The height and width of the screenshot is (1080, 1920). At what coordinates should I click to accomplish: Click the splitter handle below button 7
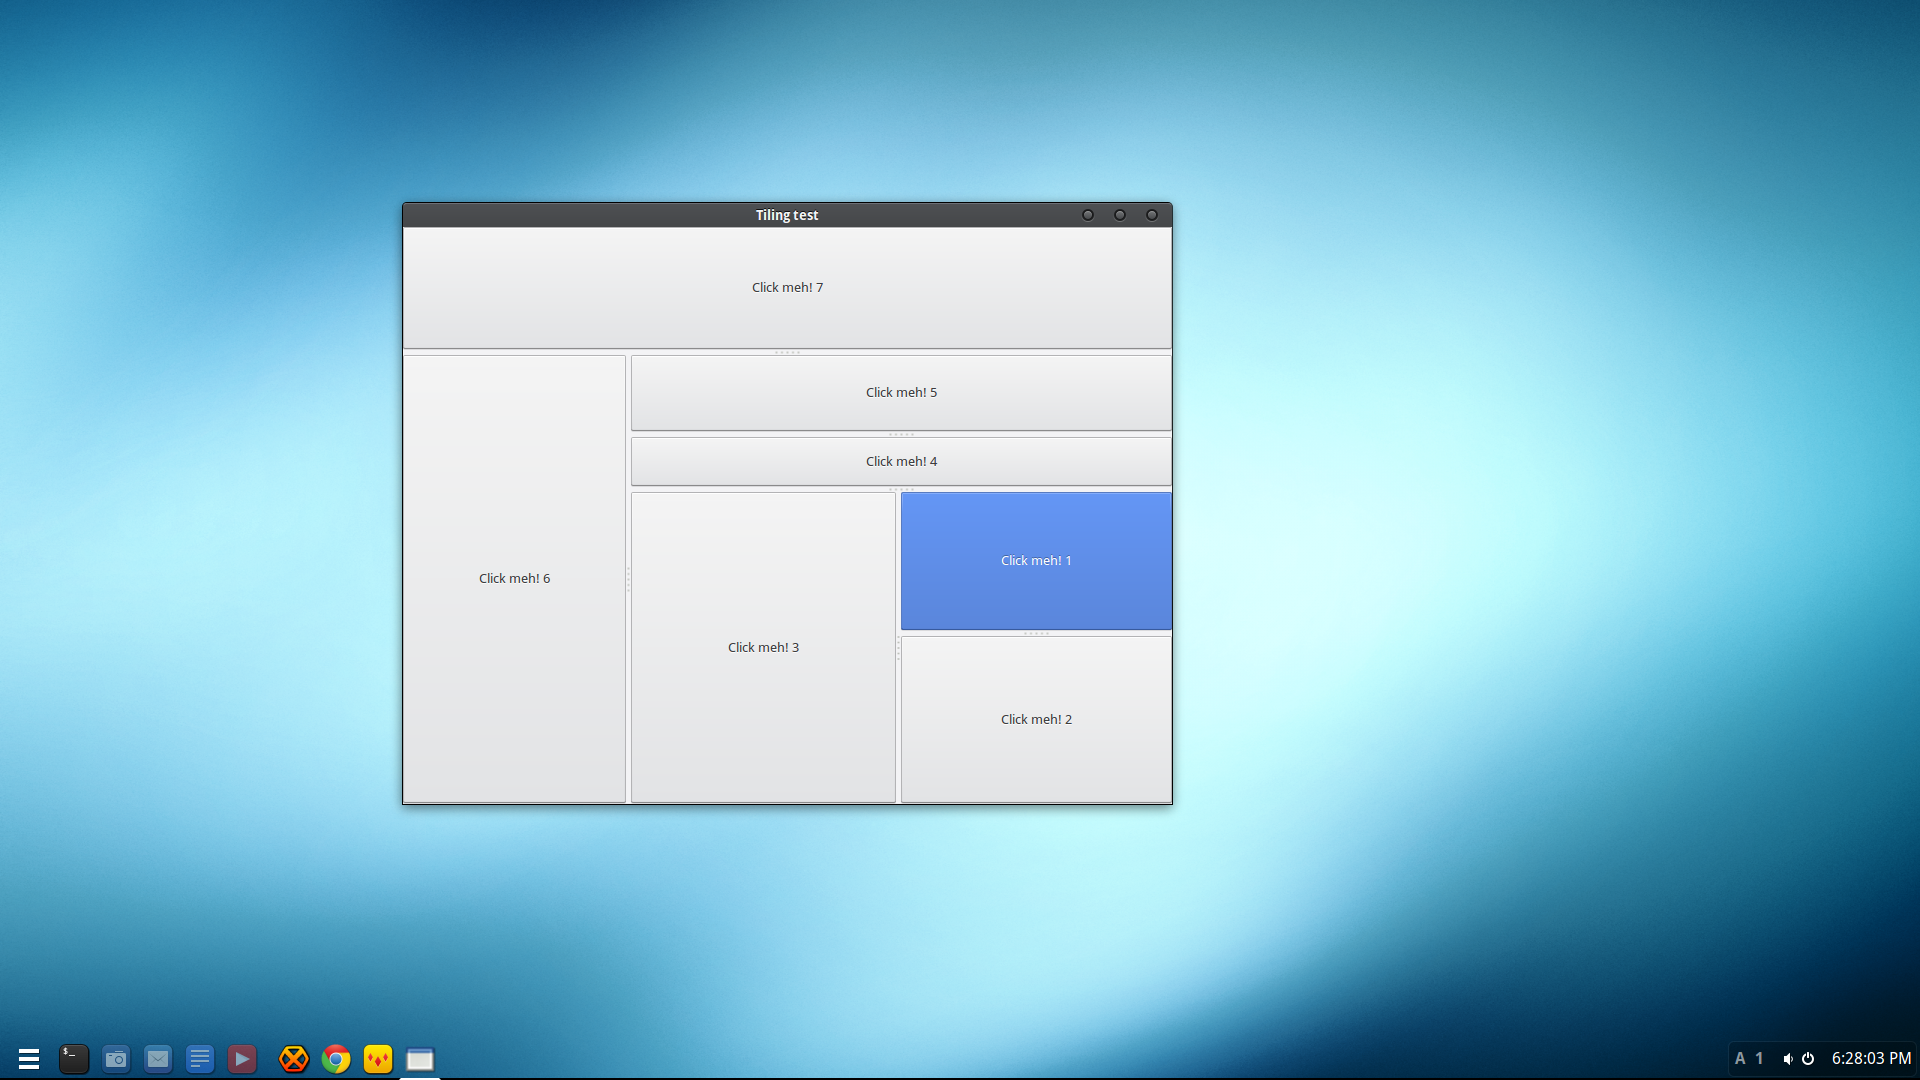(787, 352)
